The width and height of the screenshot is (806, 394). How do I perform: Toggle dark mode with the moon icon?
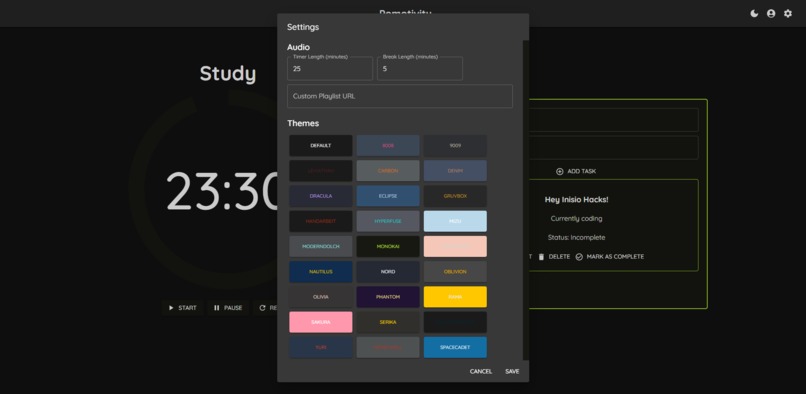pyautogui.click(x=754, y=14)
